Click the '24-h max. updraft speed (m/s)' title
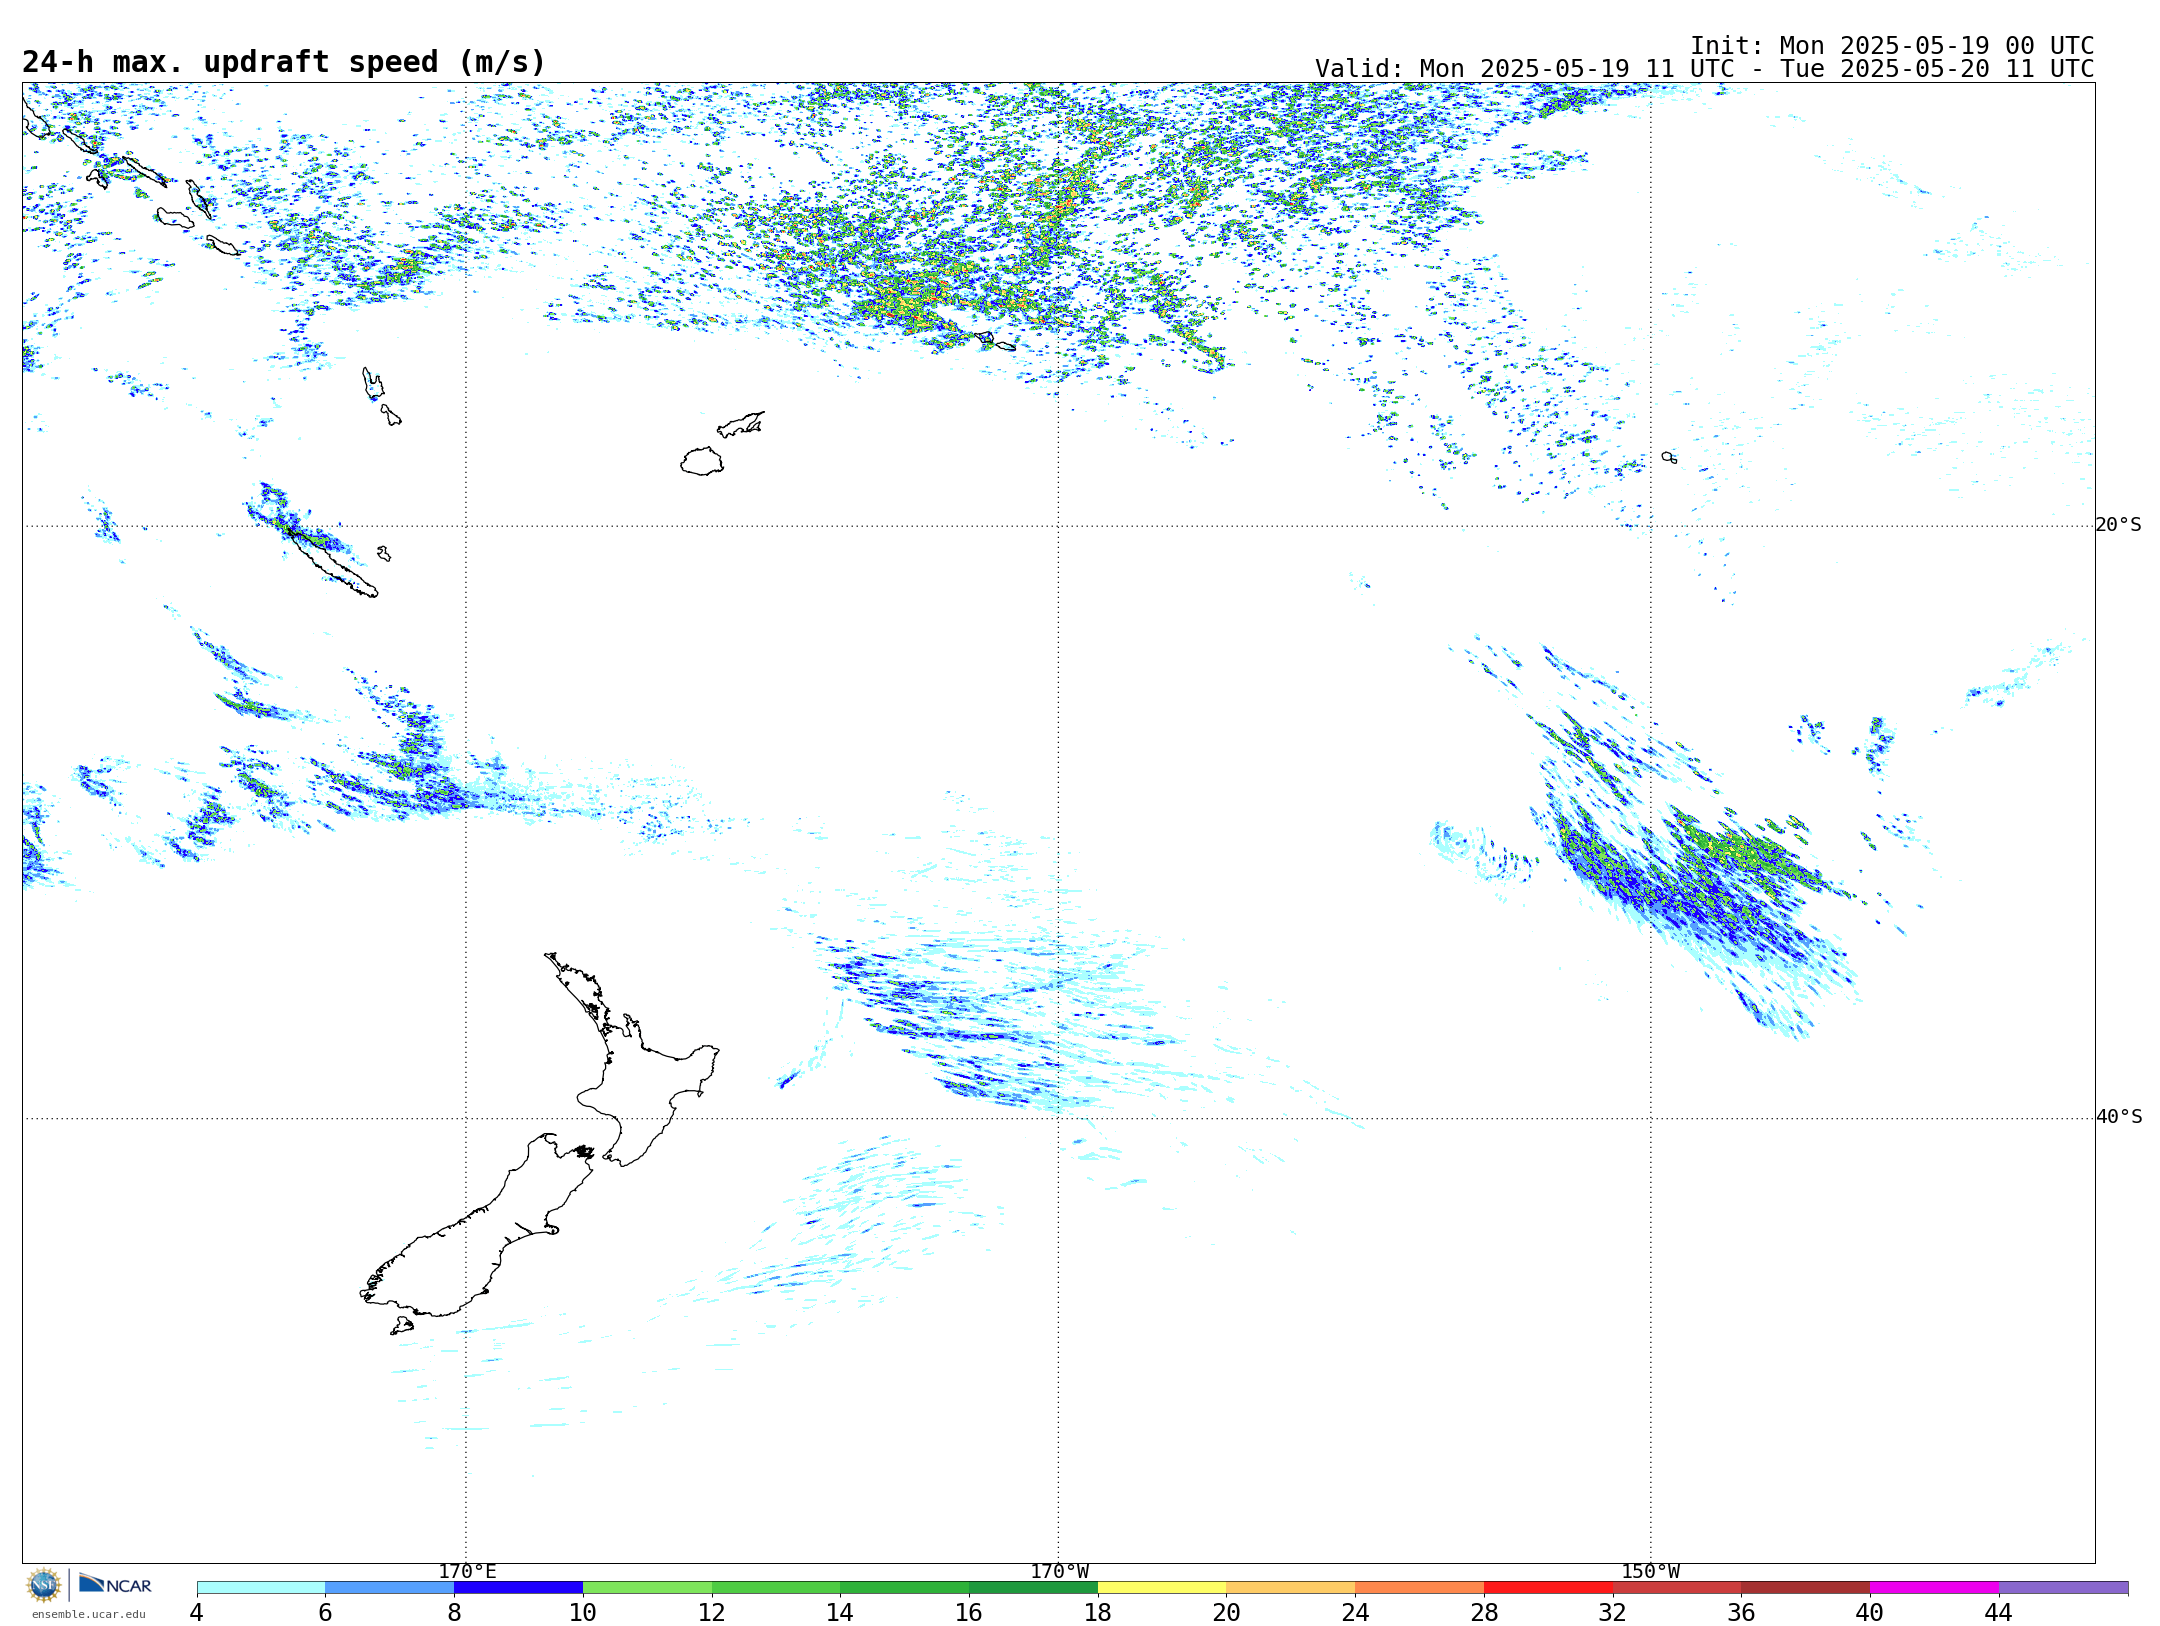This screenshot has height=1626, width=2160. click(x=284, y=62)
